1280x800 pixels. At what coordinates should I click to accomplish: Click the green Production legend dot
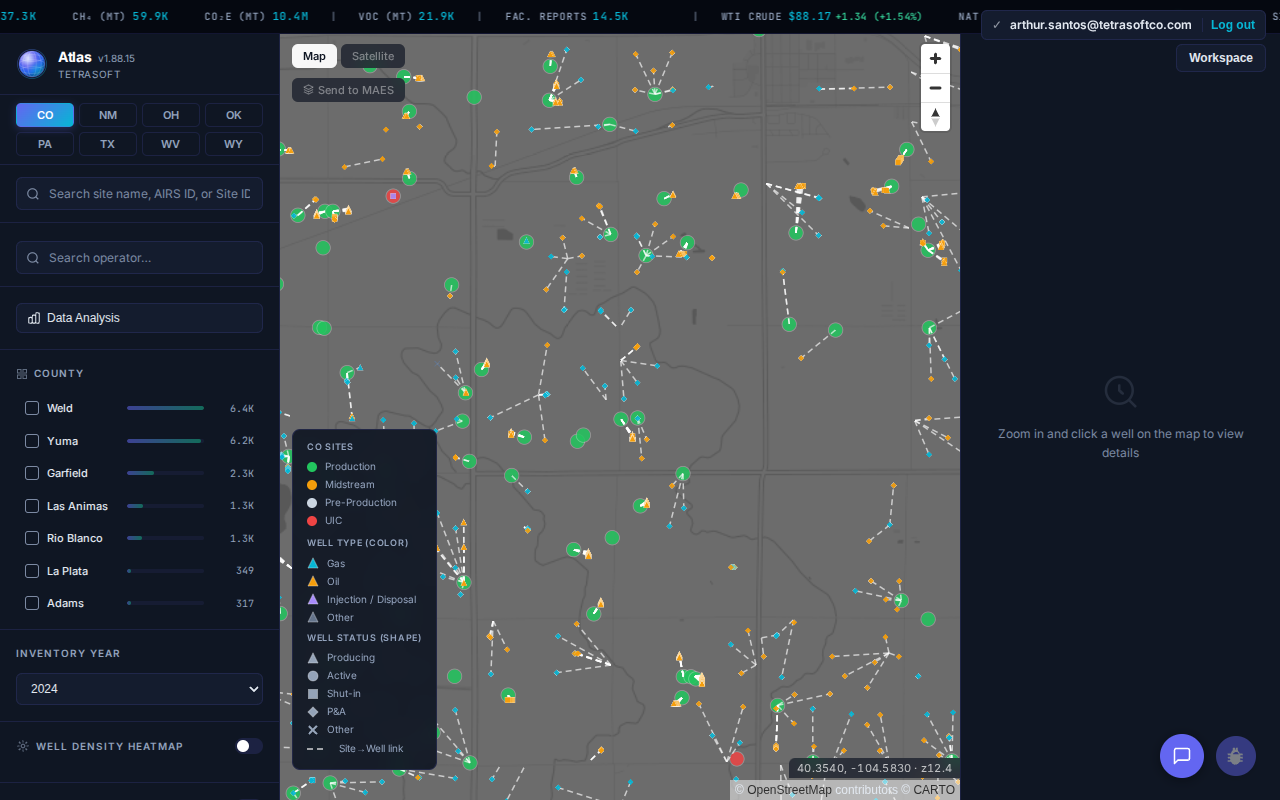click(312, 467)
